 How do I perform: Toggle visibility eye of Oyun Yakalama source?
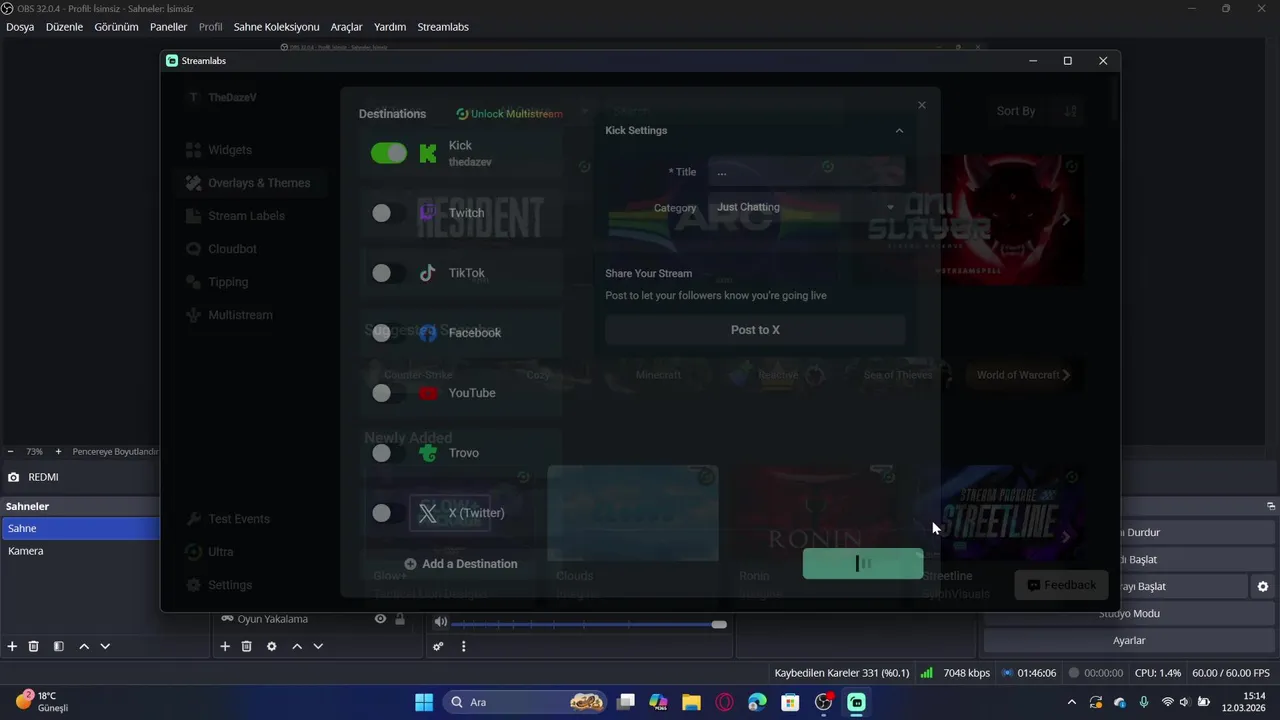(x=380, y=619)
